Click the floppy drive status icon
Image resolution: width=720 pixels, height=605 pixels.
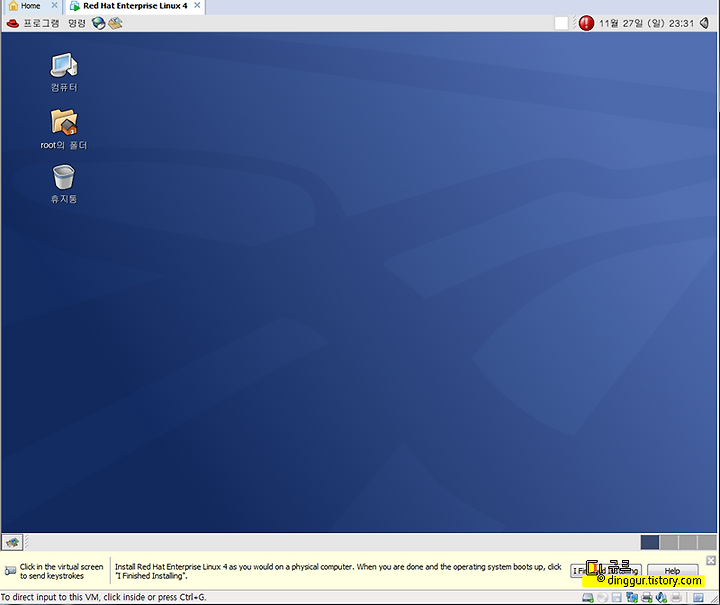[x=617, y=597]
